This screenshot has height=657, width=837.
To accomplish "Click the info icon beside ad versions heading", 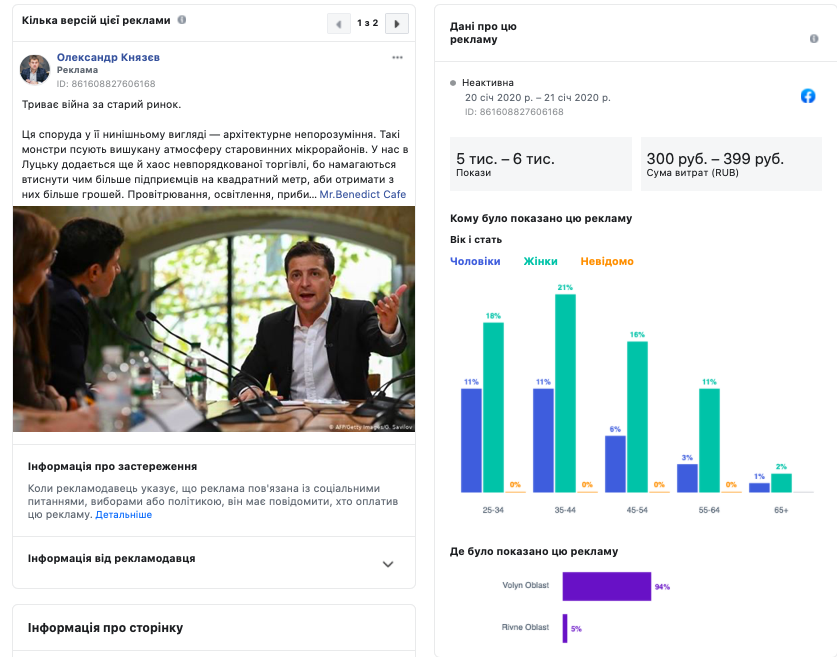I will point(181,20).
